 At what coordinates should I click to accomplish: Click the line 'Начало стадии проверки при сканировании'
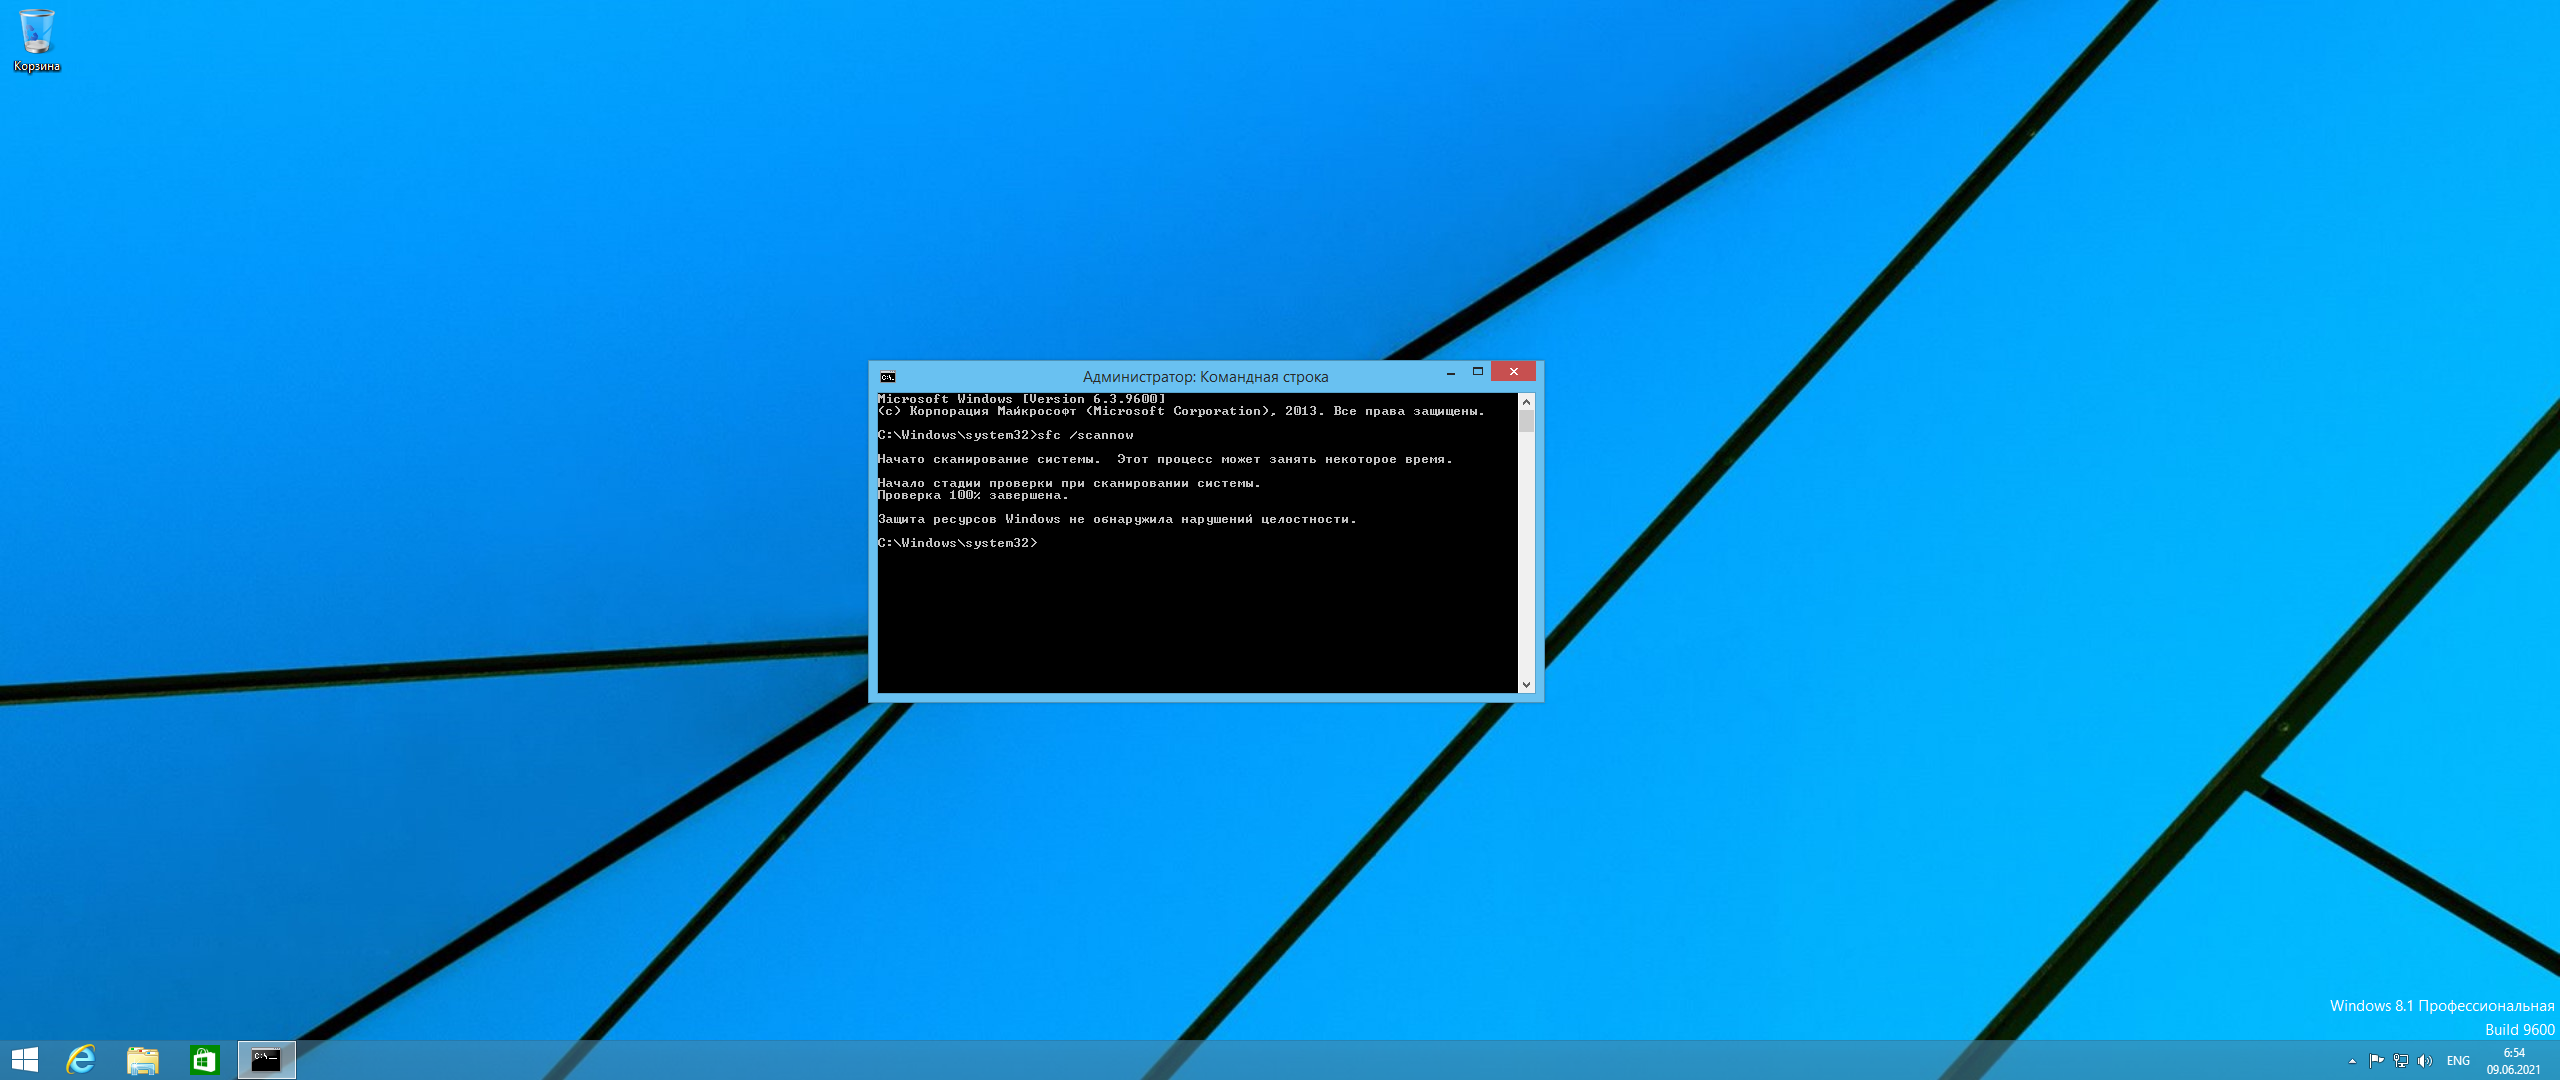pos(1069,483)
